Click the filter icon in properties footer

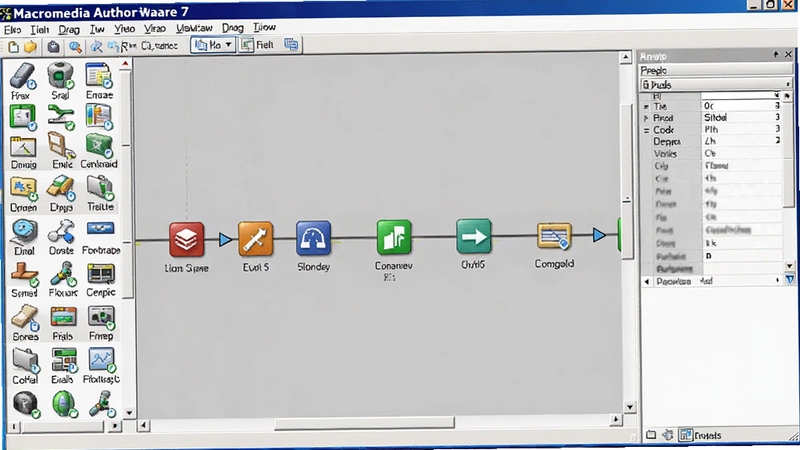(x=790, y=280)
